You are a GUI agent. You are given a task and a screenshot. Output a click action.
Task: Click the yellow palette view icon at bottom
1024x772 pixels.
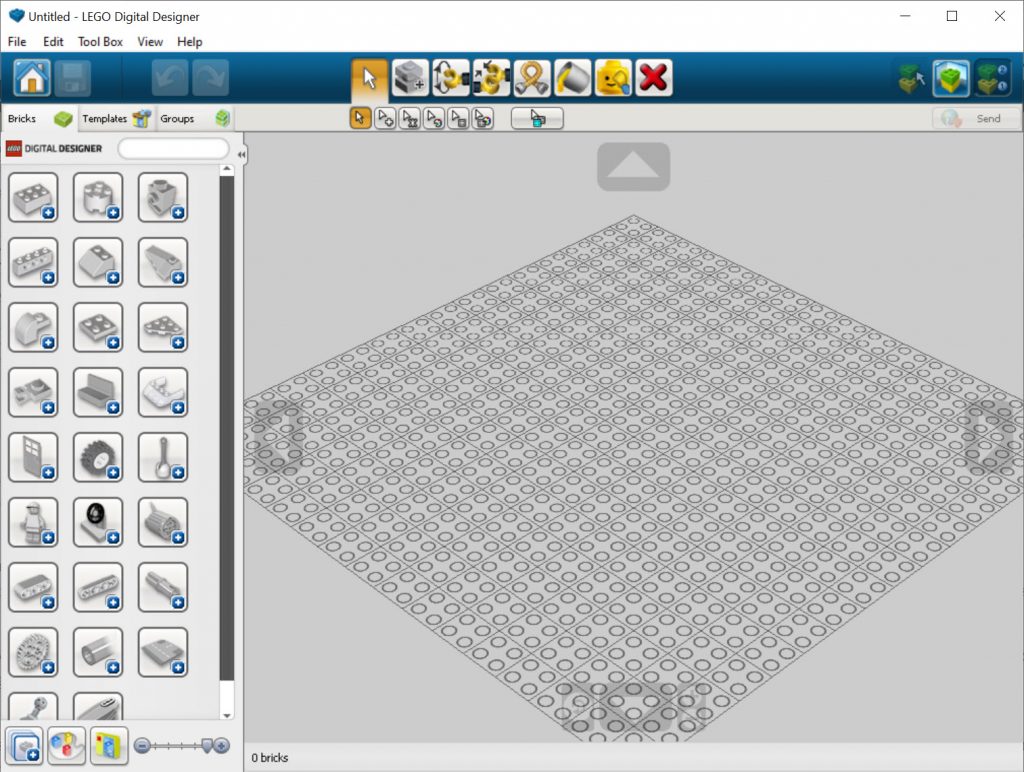(x=109, y=745)
